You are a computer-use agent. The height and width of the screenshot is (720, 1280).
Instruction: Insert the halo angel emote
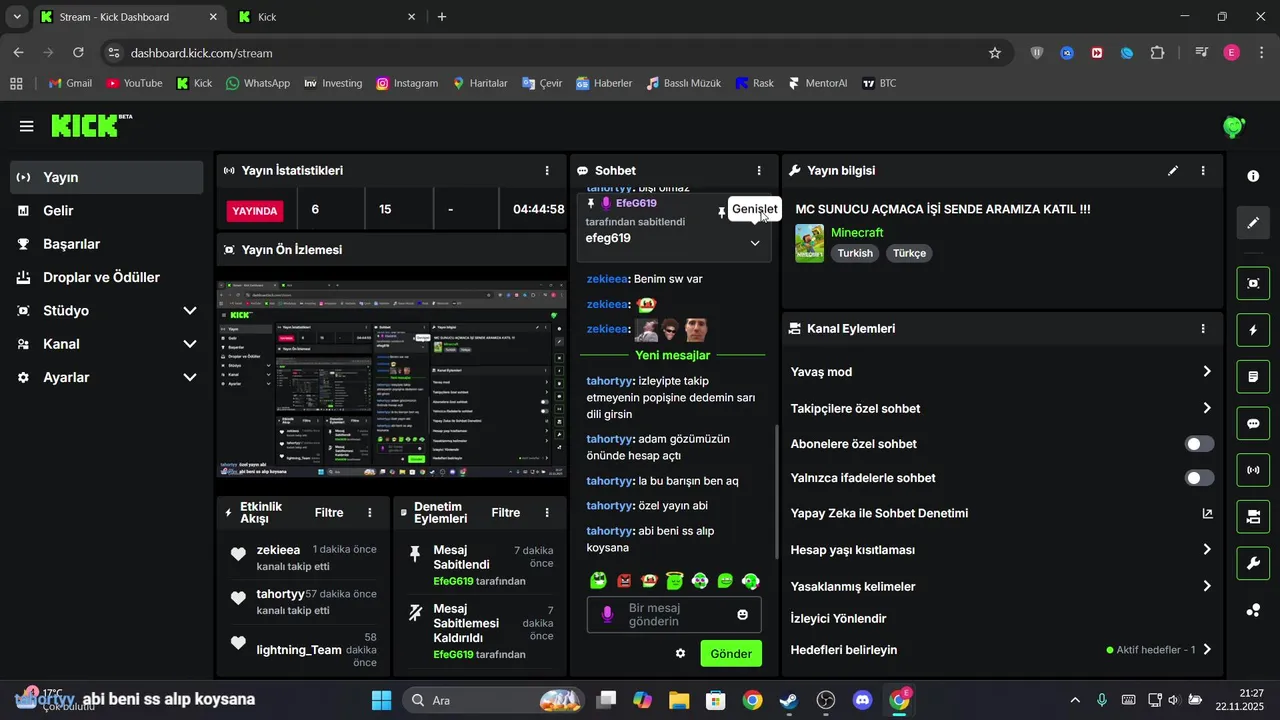pyautogui.click(x=675, y=580)
